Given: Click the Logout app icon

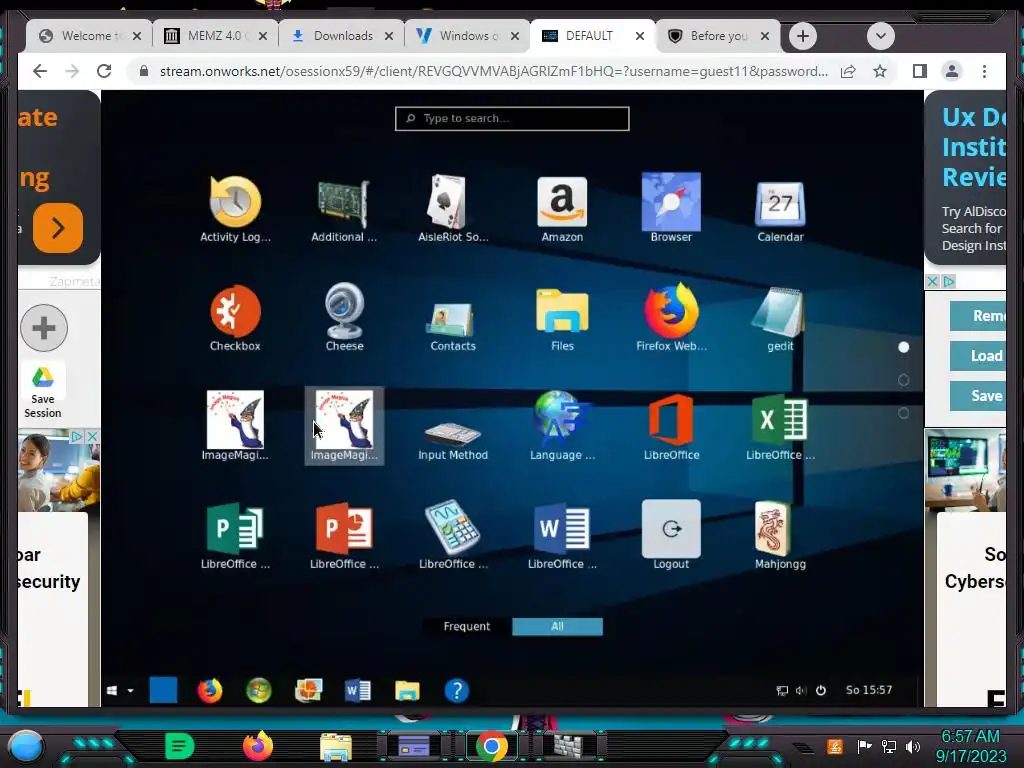Looking at the screenshot, I should point(671,536).
